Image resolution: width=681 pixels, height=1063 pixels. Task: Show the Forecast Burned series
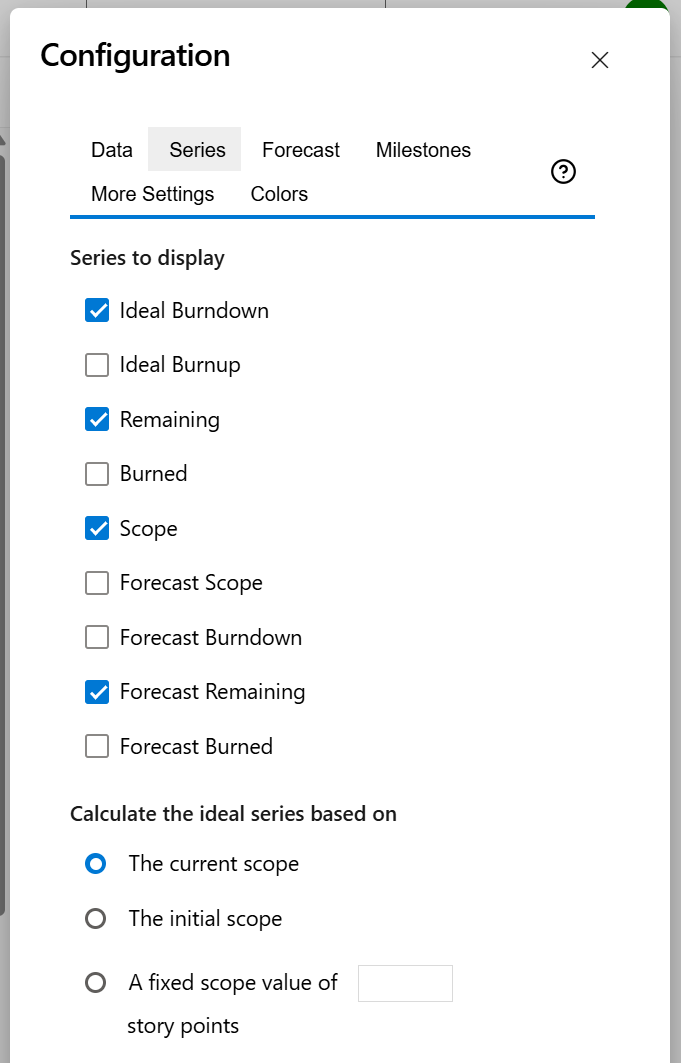(96, 746)
